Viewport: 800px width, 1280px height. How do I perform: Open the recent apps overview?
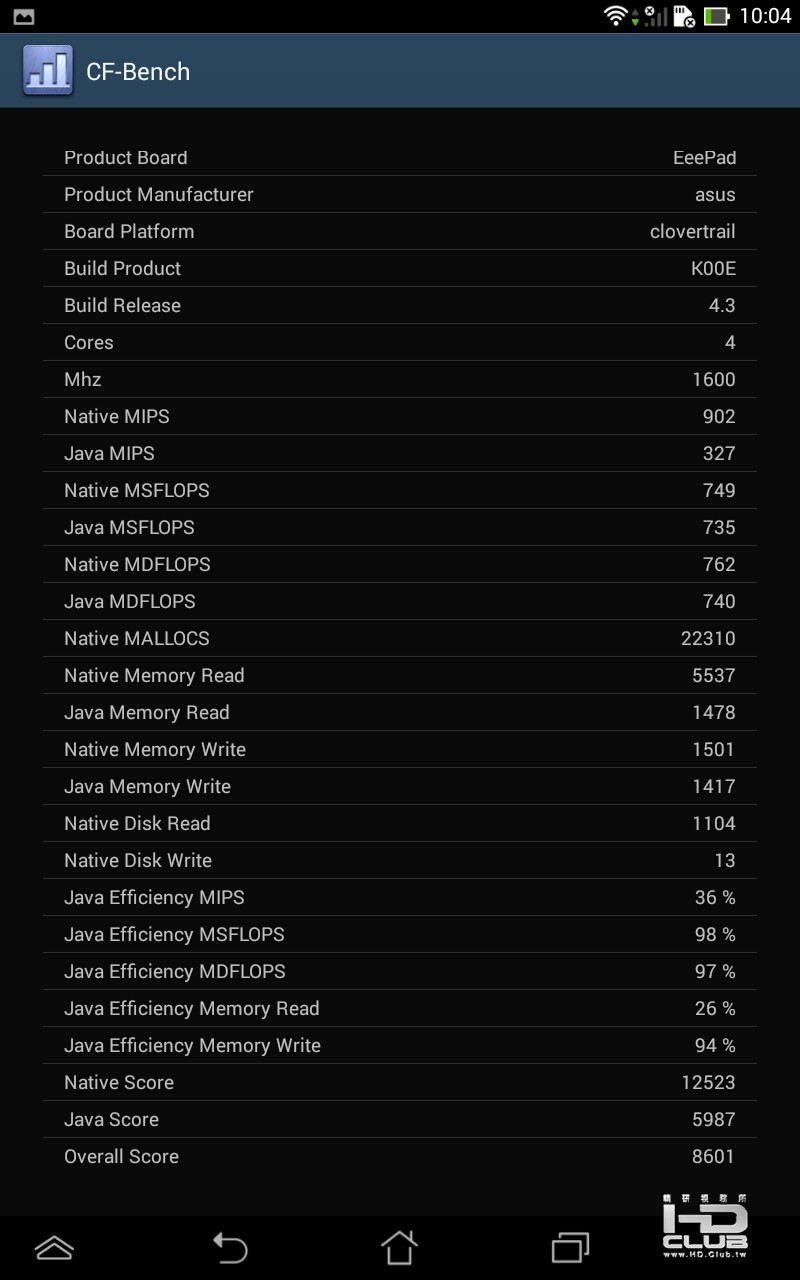pyautogui.click(x=571, y=1247)
